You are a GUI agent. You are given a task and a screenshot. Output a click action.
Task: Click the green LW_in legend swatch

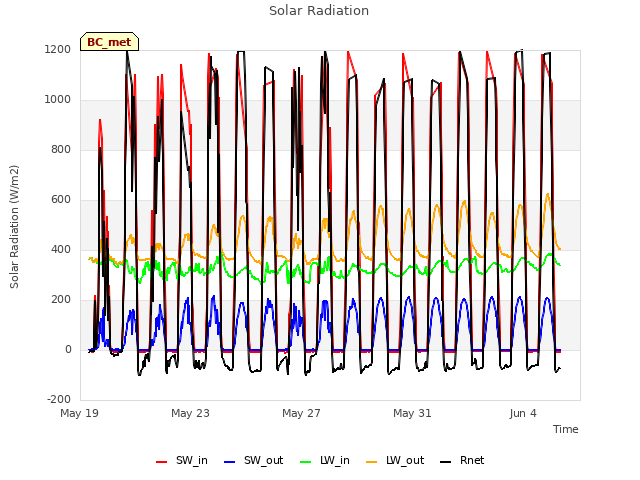[x=306, y=462]
